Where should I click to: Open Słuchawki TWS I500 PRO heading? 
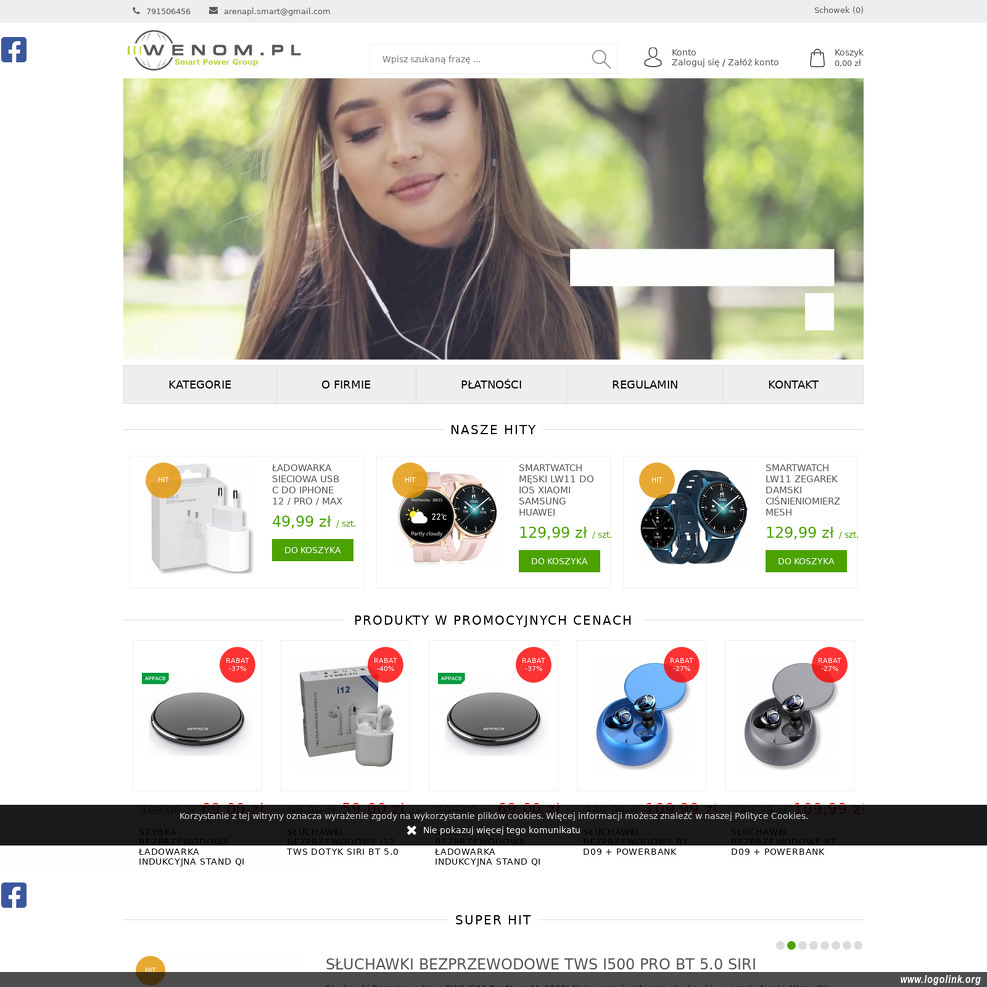pyautogui.click(x=541, y=964)
